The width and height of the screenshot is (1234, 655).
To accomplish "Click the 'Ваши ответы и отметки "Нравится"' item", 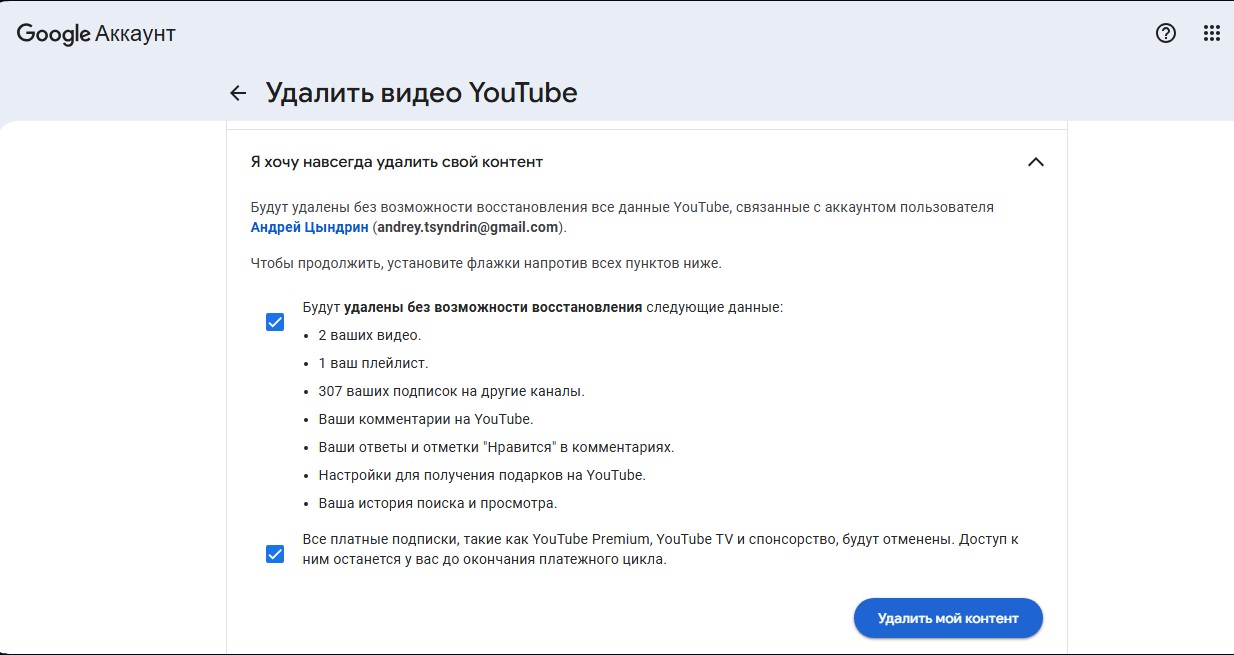I will pos(496,447).
